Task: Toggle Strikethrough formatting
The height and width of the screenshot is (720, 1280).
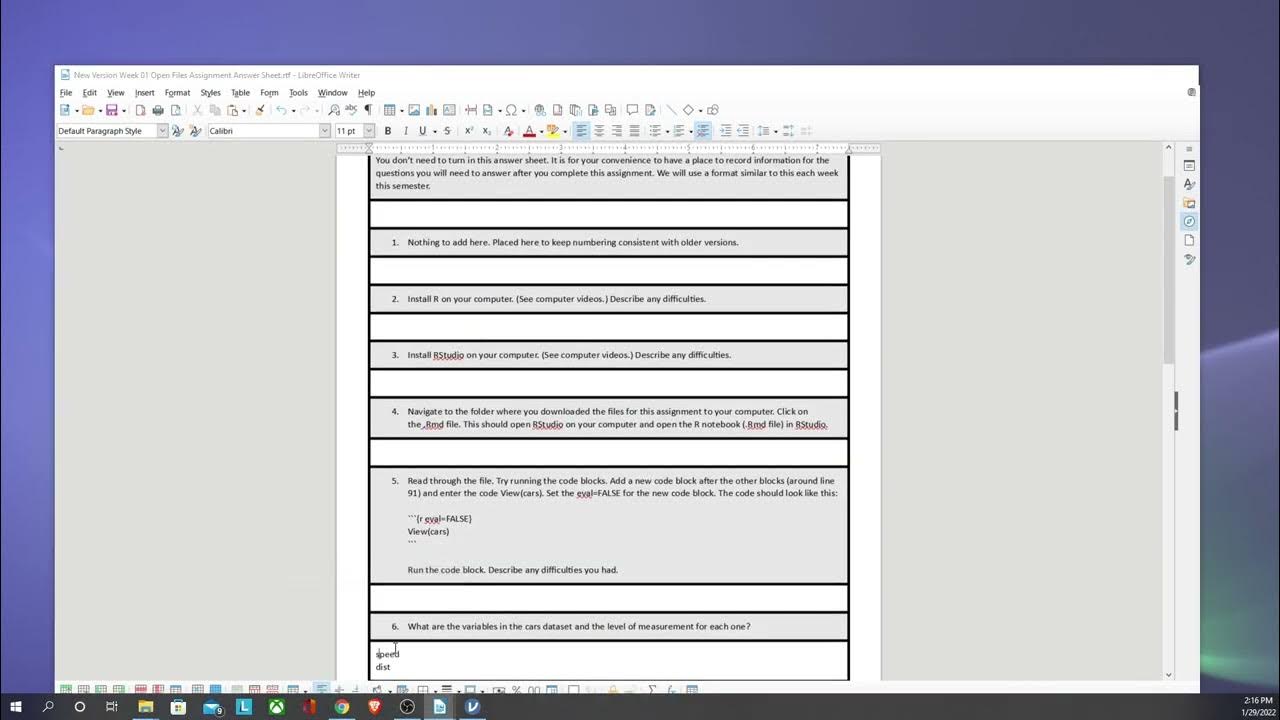Action: [x=447, y=131]
